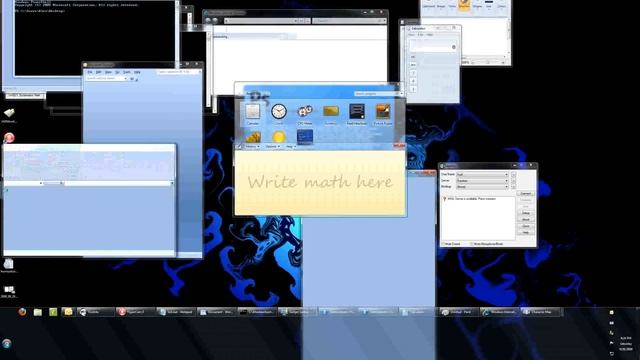Select the Calendar gadget in Gadget Gallery
The height and width of the screenshot is (360, 640).
click(x=253, y=112)
